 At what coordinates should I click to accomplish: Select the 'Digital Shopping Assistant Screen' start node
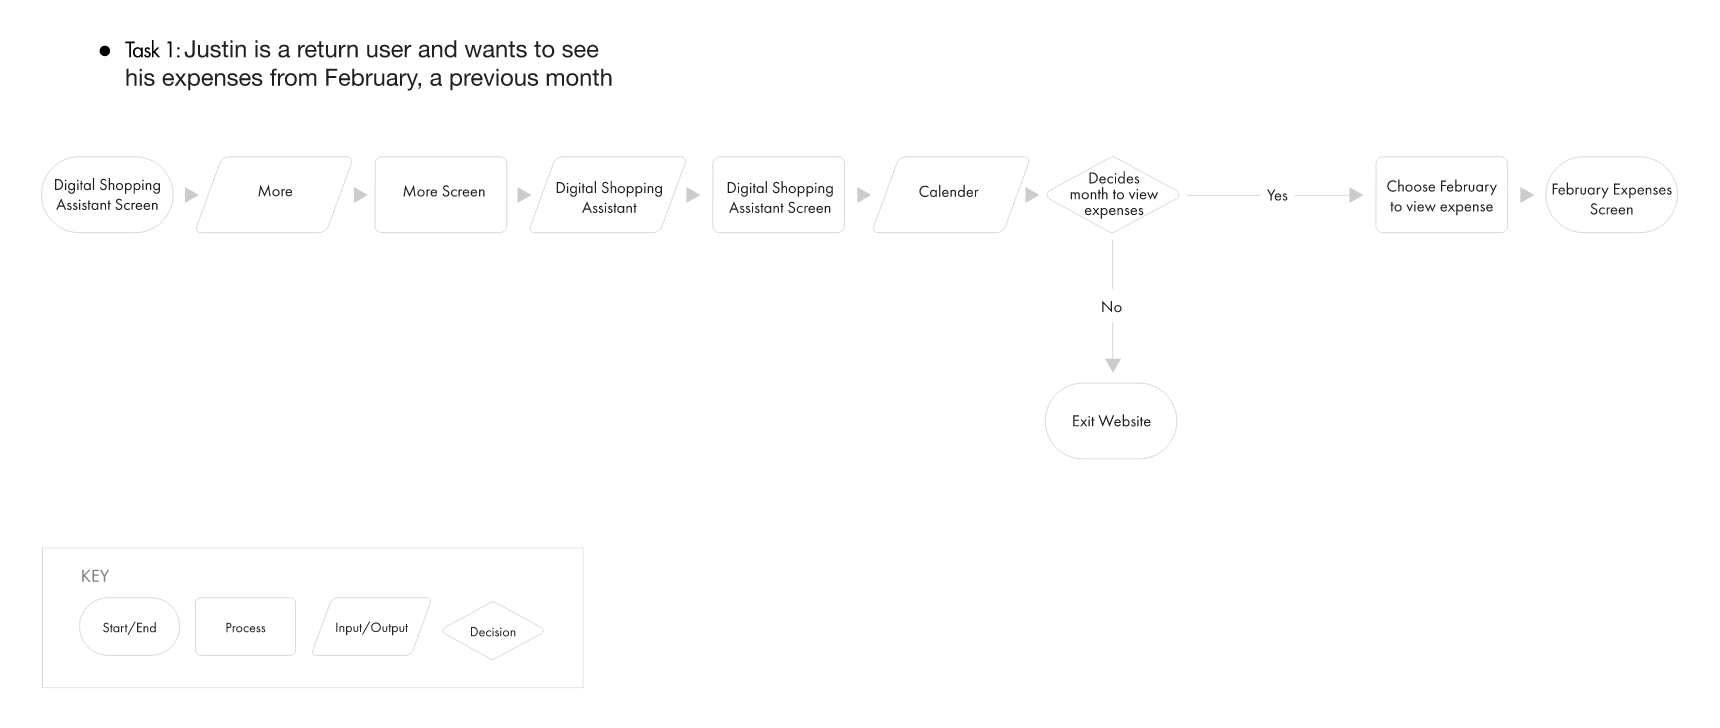coord(107,195)
